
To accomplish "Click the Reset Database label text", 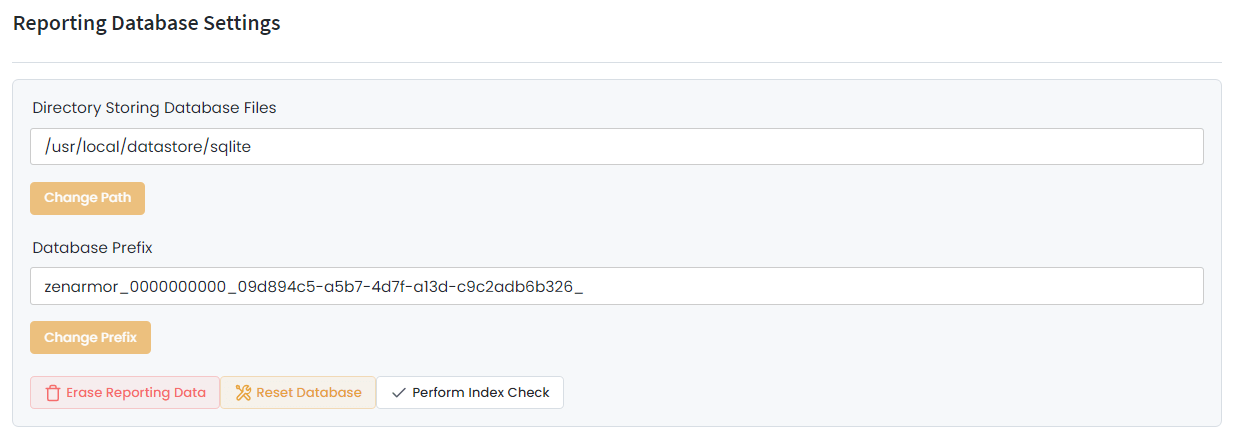I will tap(309, 393).
